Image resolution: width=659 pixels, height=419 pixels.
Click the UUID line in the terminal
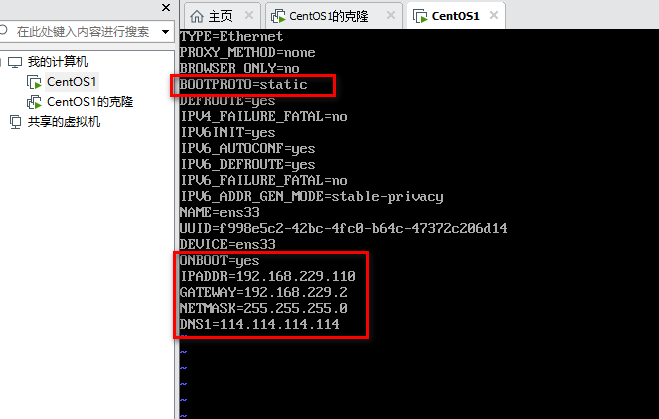343,228
